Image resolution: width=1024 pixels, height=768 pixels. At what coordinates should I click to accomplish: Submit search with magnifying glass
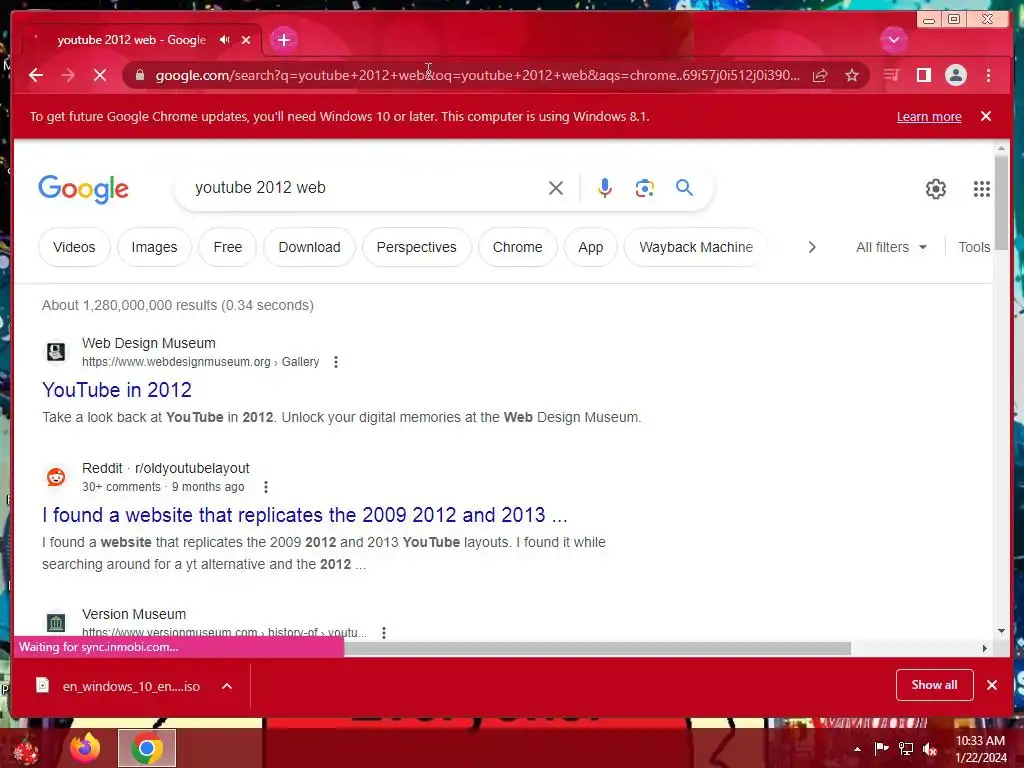tap(684, 187)
